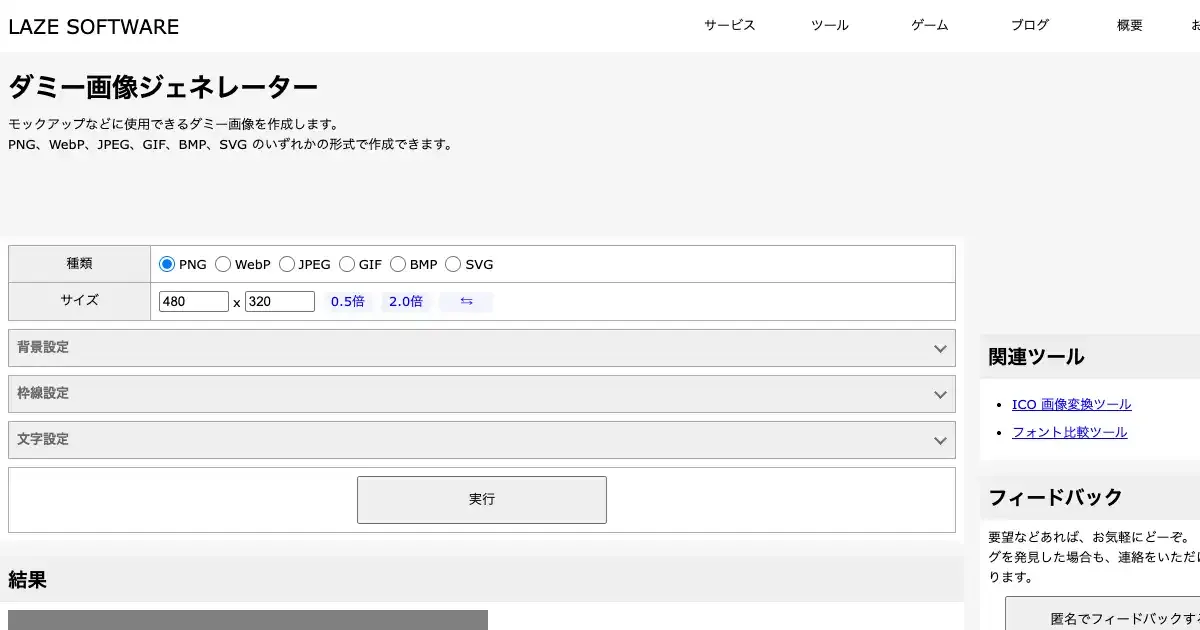This screenshot has width=1200, height=630.
Task: Open the ICO 画像変換ツール link
Action: (x=1071, y=405)
